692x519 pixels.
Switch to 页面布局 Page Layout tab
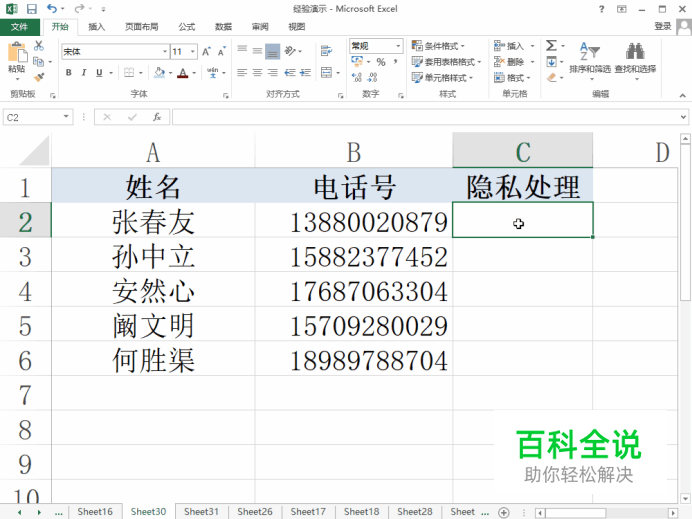click(x=141, y=27)
